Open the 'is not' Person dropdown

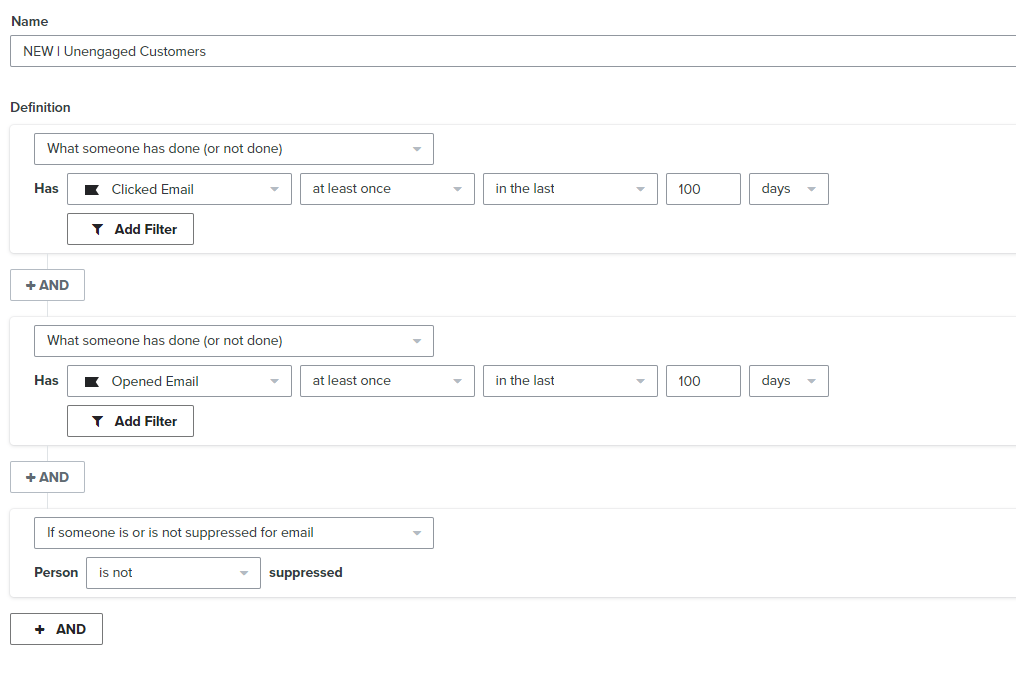point(174,573)
